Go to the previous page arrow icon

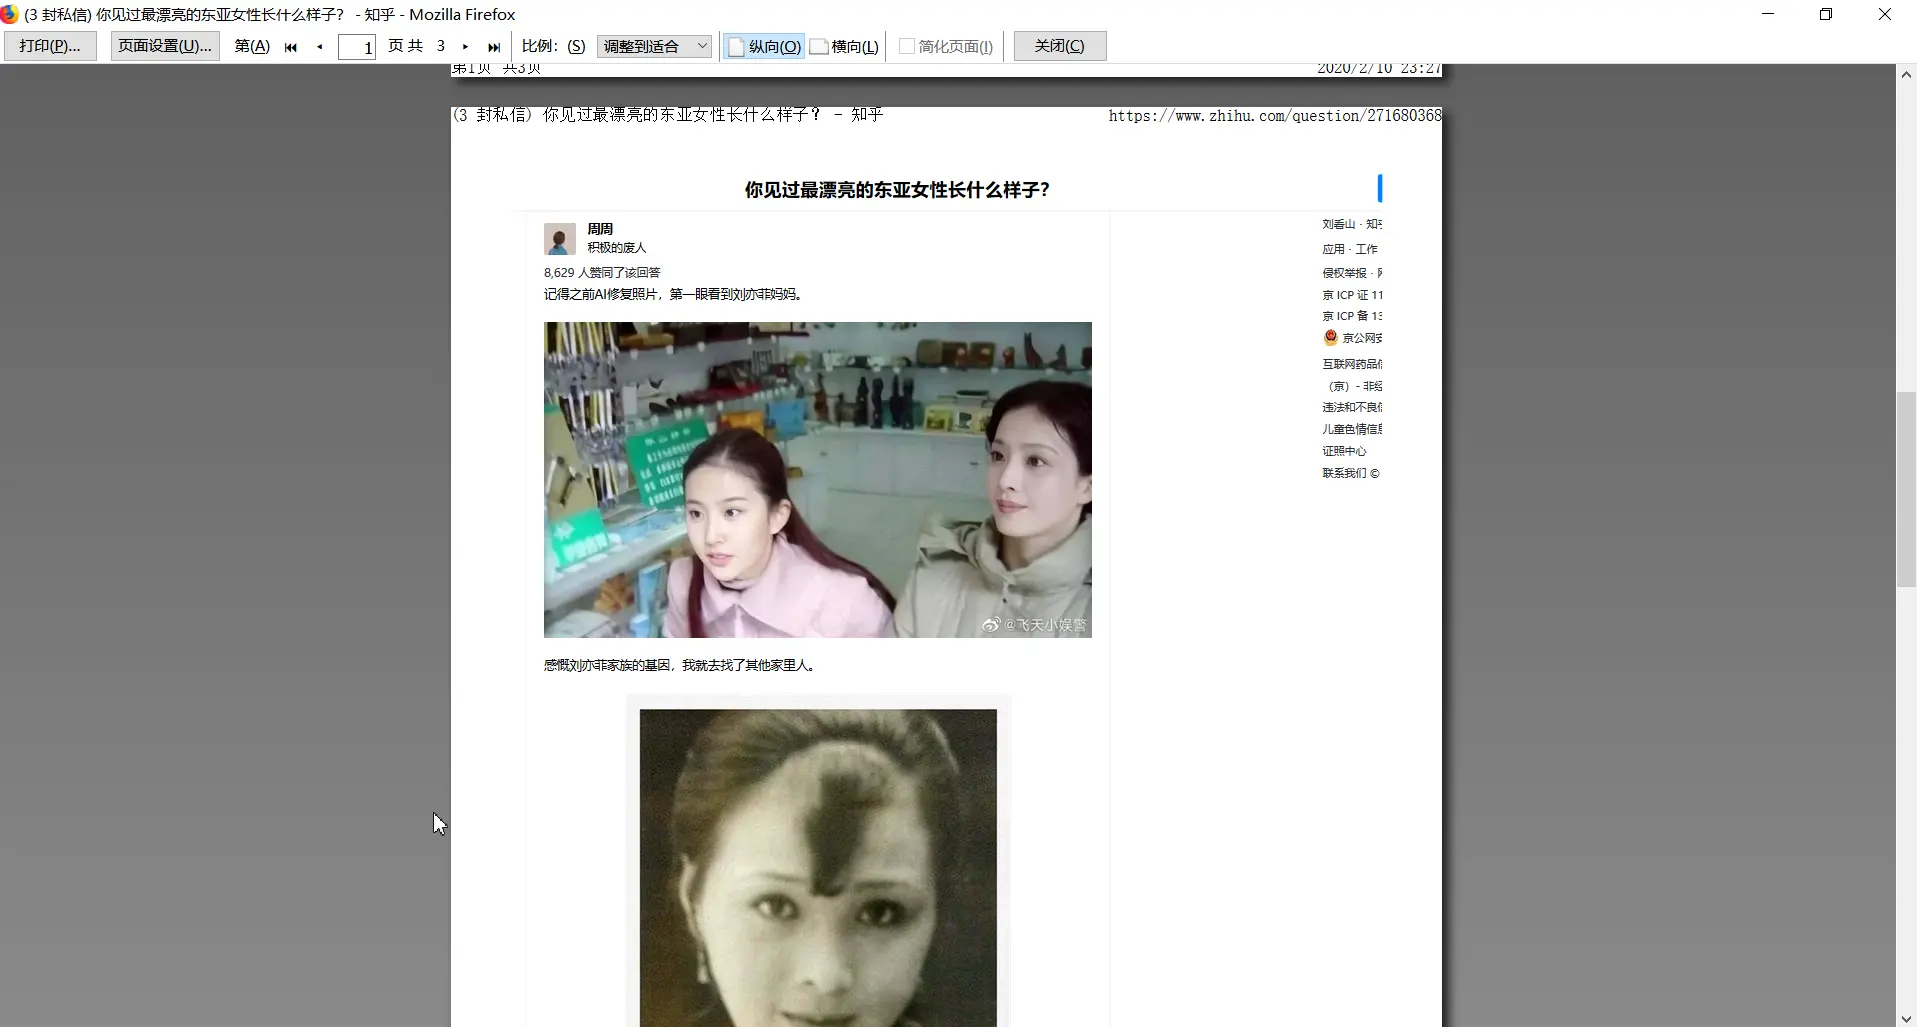(x=320, y=46)
